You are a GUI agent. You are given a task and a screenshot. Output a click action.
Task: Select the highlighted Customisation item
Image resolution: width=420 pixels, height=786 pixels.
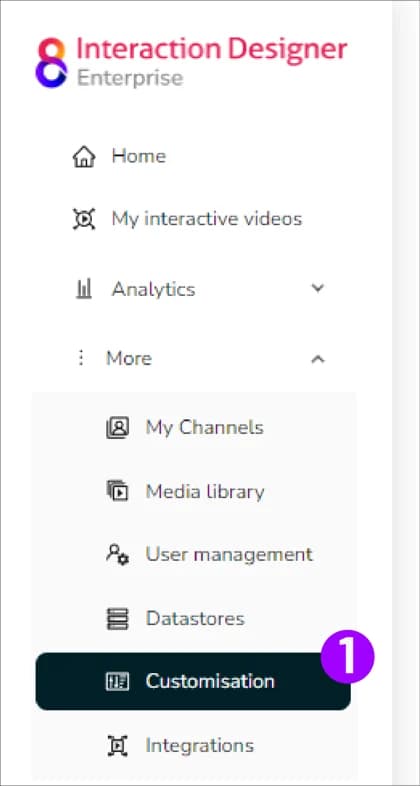[193, 681]
